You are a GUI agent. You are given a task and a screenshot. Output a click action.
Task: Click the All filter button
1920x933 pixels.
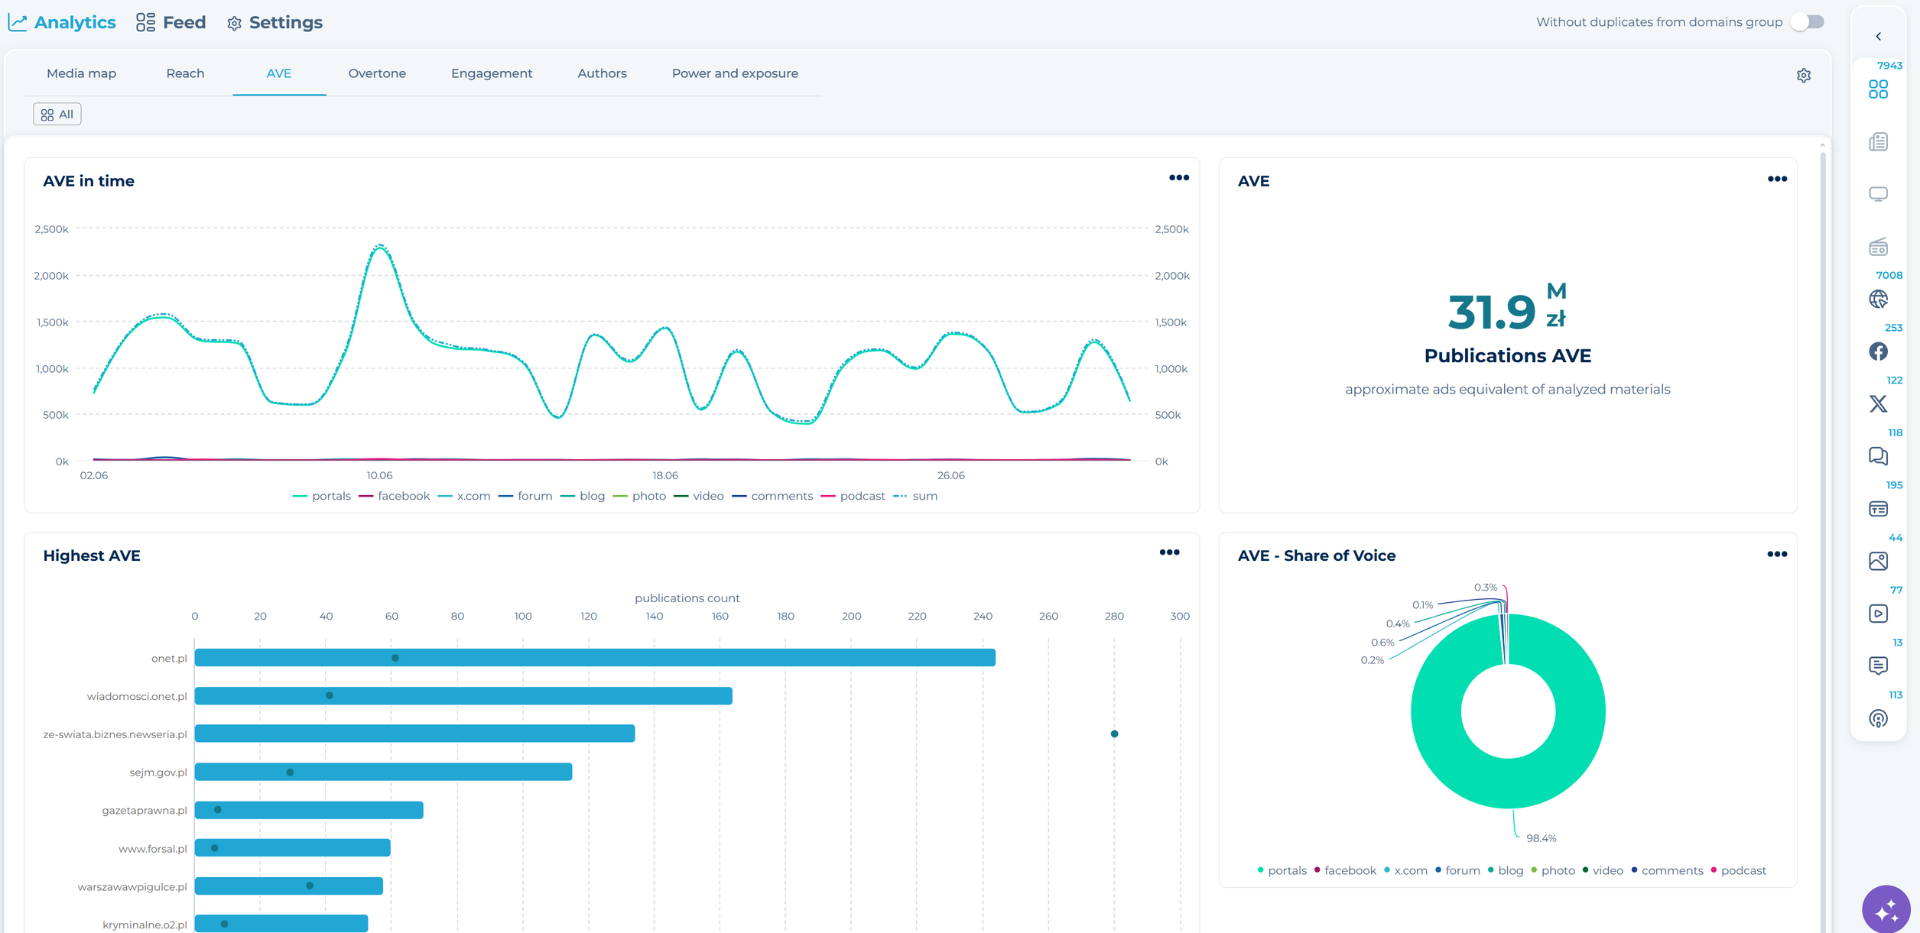click(x=57, y=115)
